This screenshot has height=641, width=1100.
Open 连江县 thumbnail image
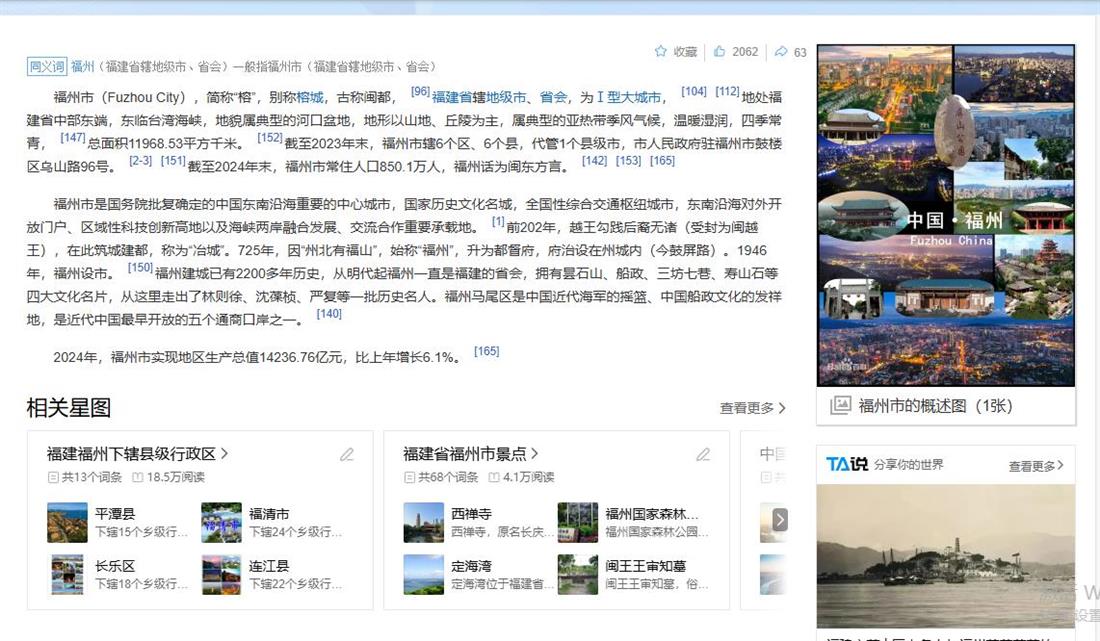tap(221, 574)
